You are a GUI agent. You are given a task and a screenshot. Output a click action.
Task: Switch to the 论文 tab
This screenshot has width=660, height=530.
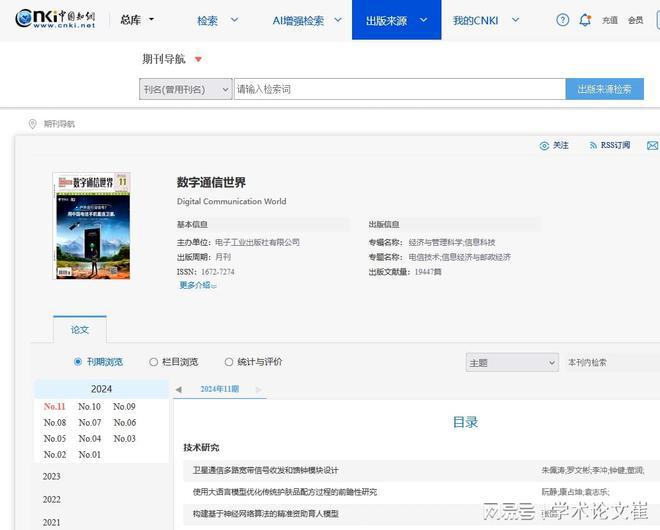(x=80, y=330)
